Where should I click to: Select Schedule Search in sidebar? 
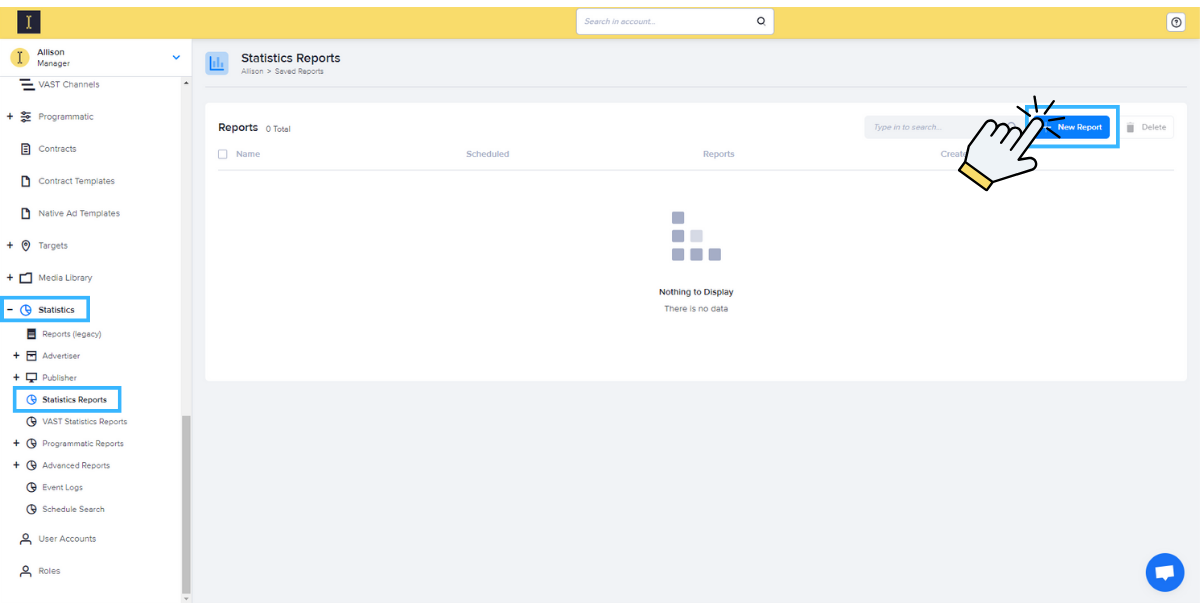73,510
